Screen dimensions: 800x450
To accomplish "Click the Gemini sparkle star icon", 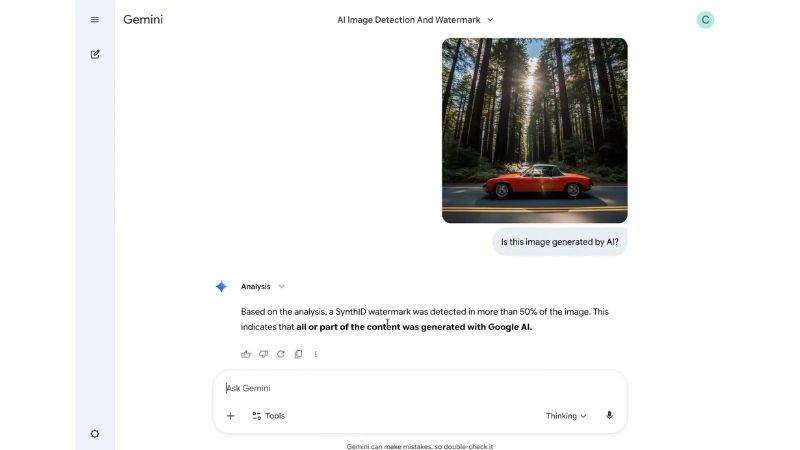I will coord(221,287).
